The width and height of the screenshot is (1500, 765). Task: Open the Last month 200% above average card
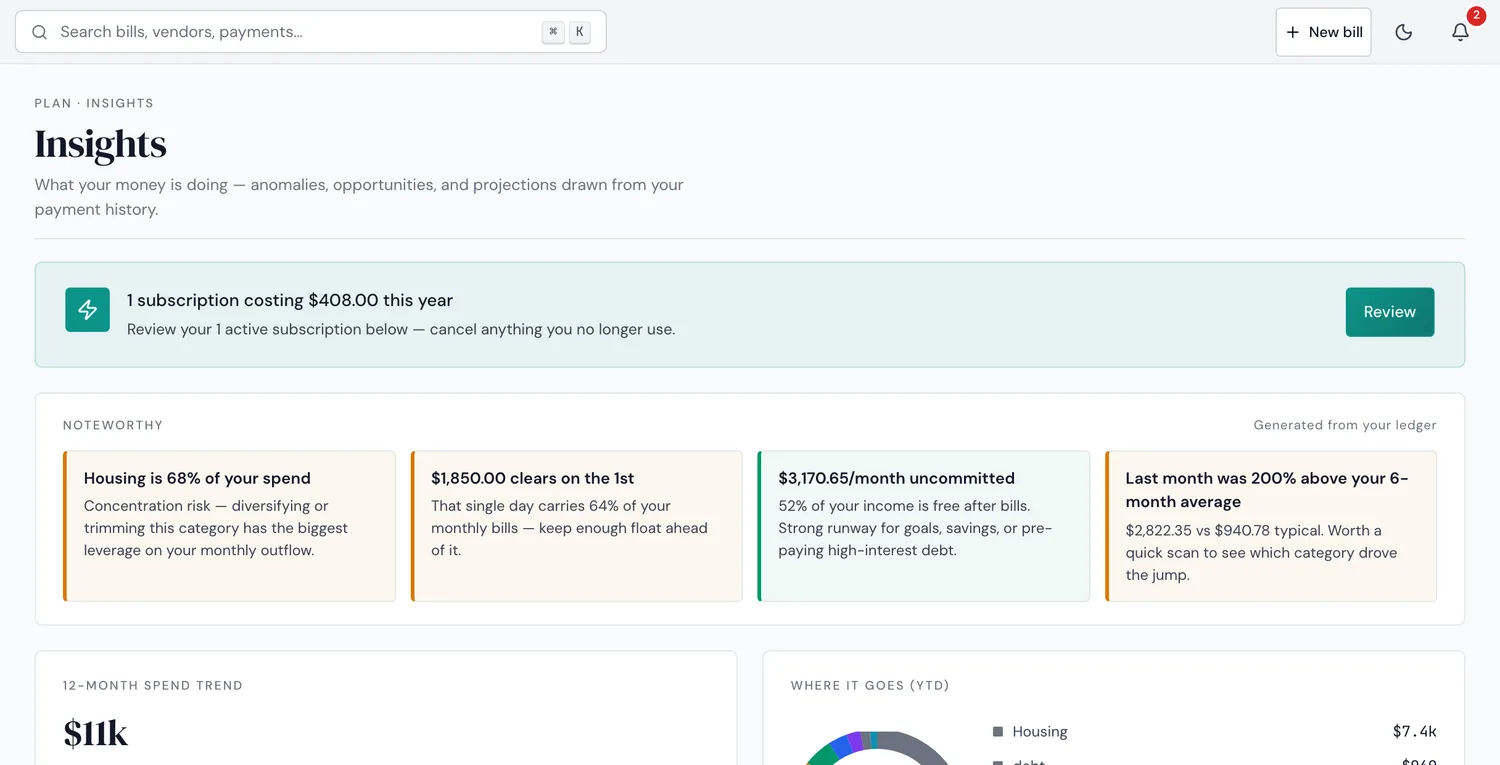(1271, 526)
